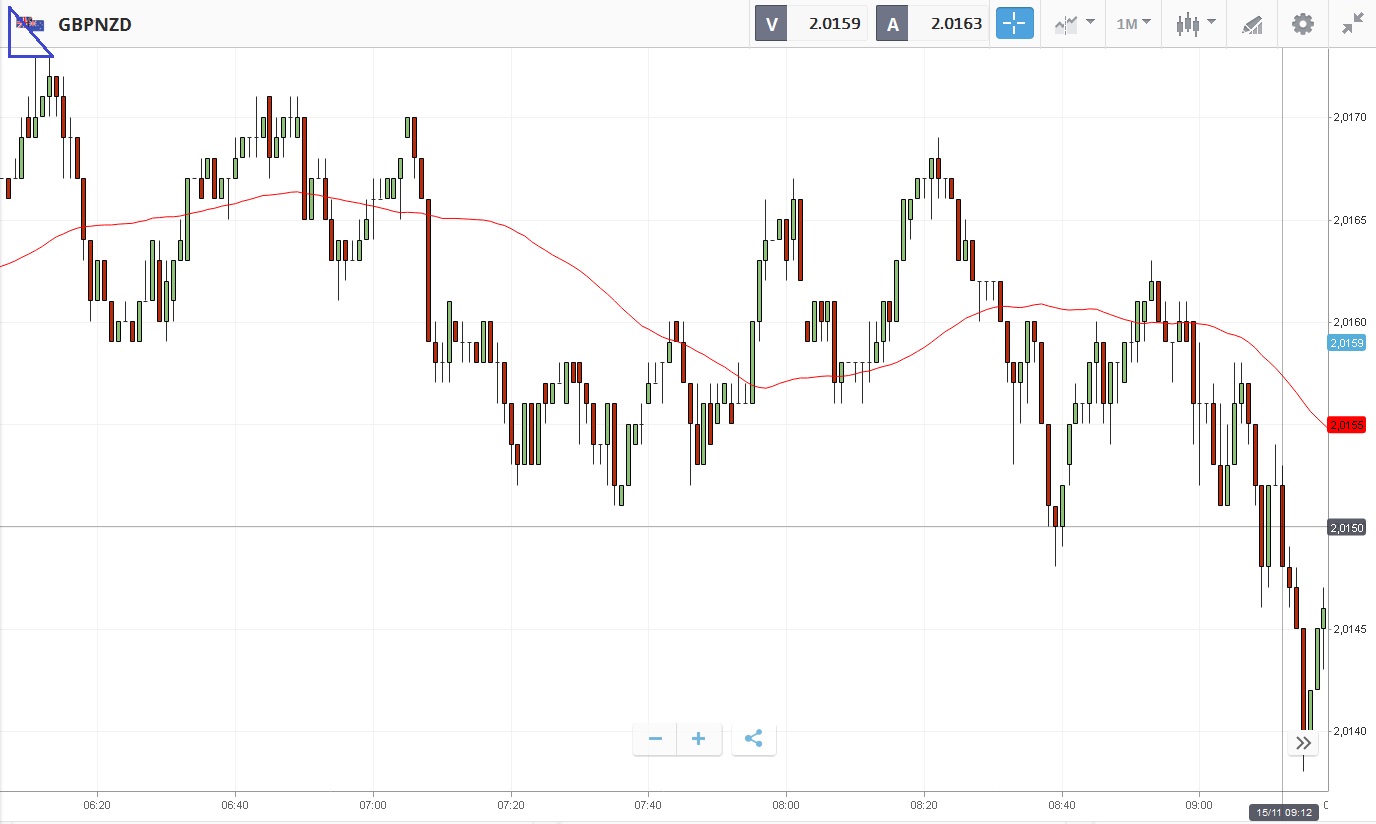This screenshot has height=824, width=1376.
Task: Toggle the crosshair cursor tool
Action: tap(1014, 24)
